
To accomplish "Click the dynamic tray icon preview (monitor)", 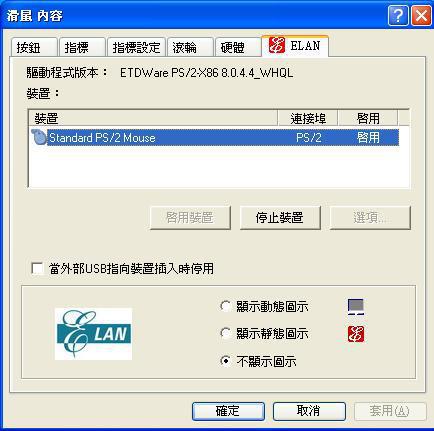I will [x=356, y=307].
